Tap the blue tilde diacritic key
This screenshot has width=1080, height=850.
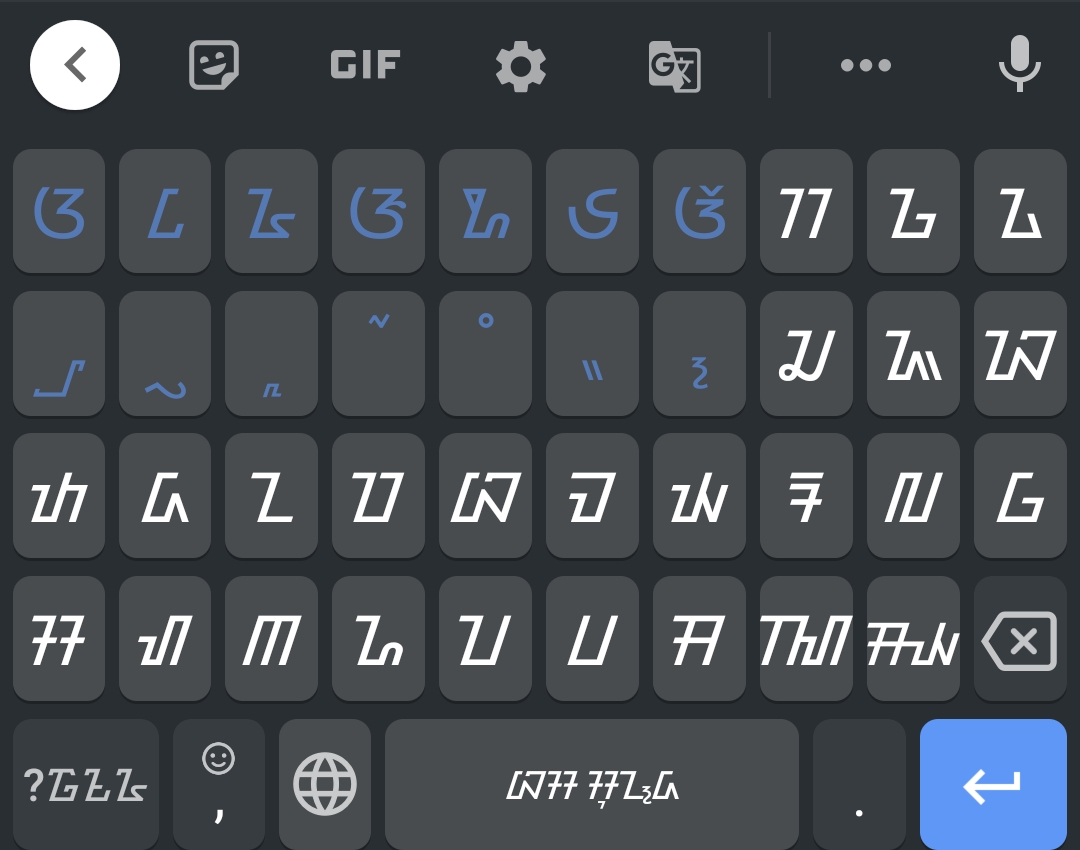tap(378, 353)
